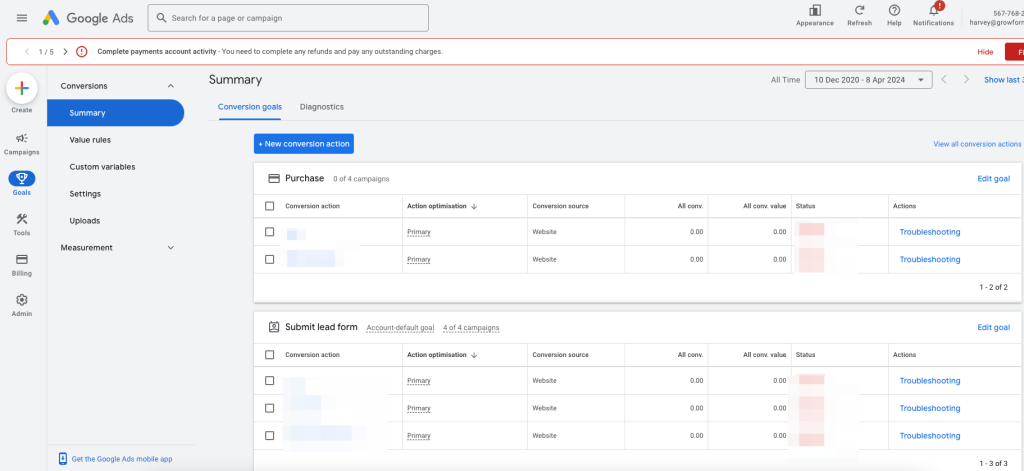Open the hamburger main menu
The height and width of the screenshot is (471, 1024).
coord(22,18)
